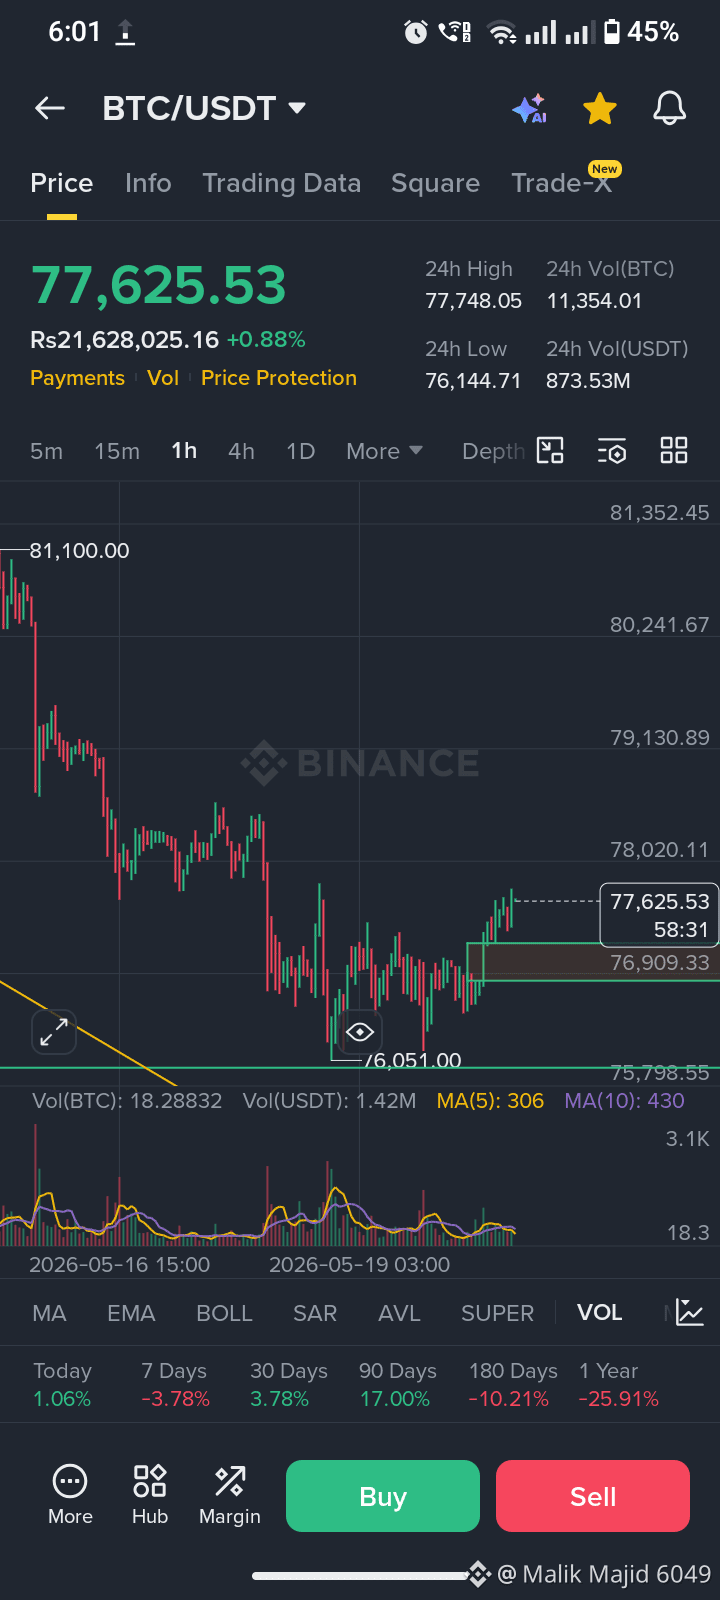The image size is (720, 1600).
Task: Select the 1h timeframe
Action: pyautogui.click(x=184, y=451)
